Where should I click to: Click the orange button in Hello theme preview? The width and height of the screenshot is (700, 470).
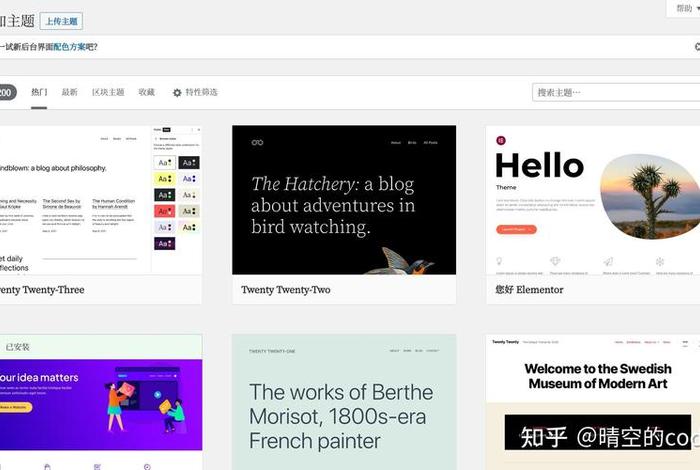(516, 229)
